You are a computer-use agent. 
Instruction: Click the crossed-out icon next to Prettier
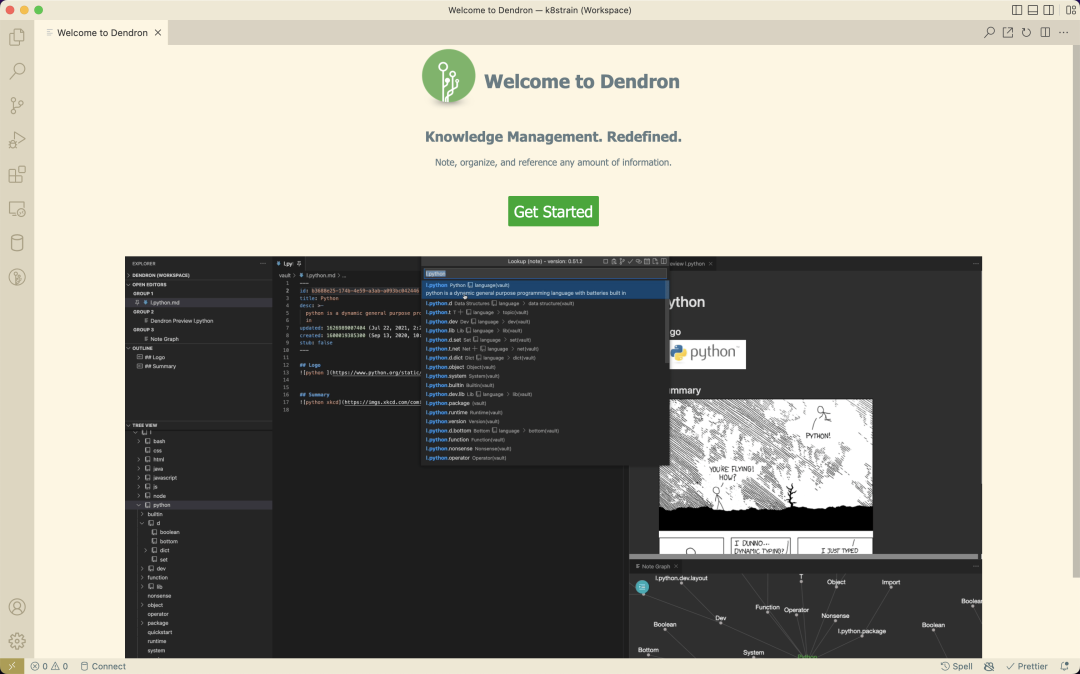989,666
